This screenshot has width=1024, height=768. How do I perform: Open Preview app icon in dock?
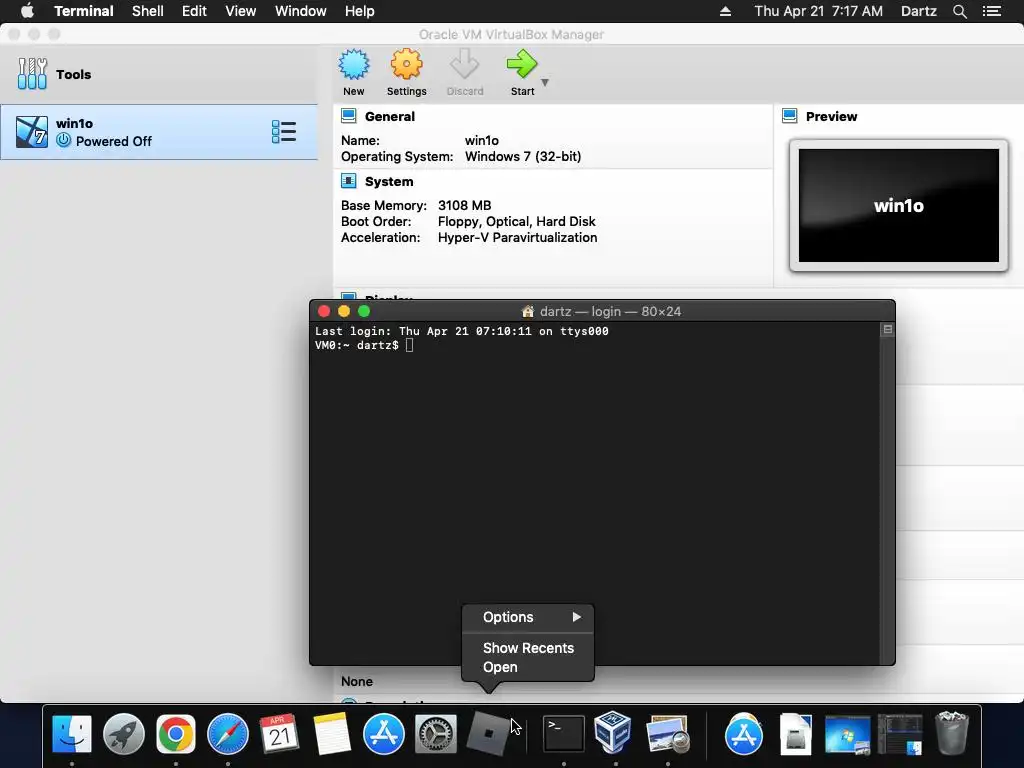pyautogui.click(x=667, y=733)
